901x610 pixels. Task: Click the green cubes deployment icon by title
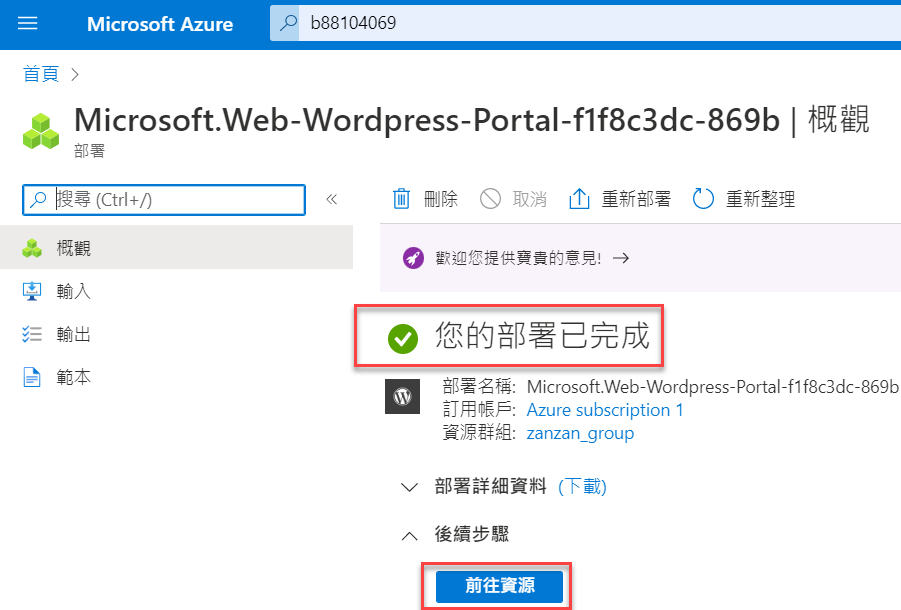(41, 132)
